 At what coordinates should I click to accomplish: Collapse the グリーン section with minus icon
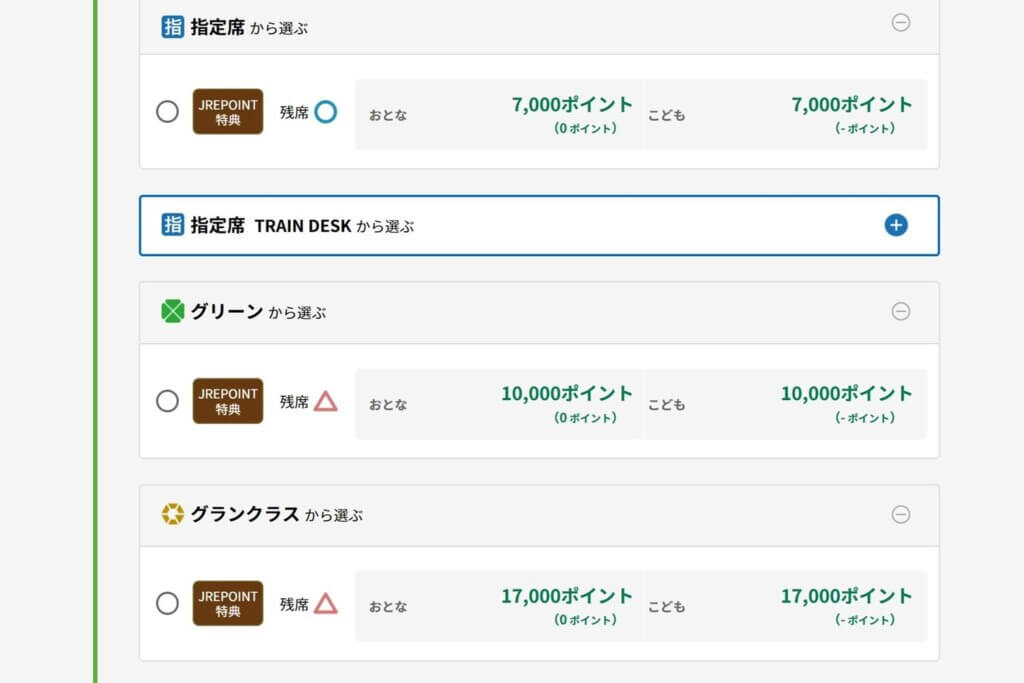(901, 311)
